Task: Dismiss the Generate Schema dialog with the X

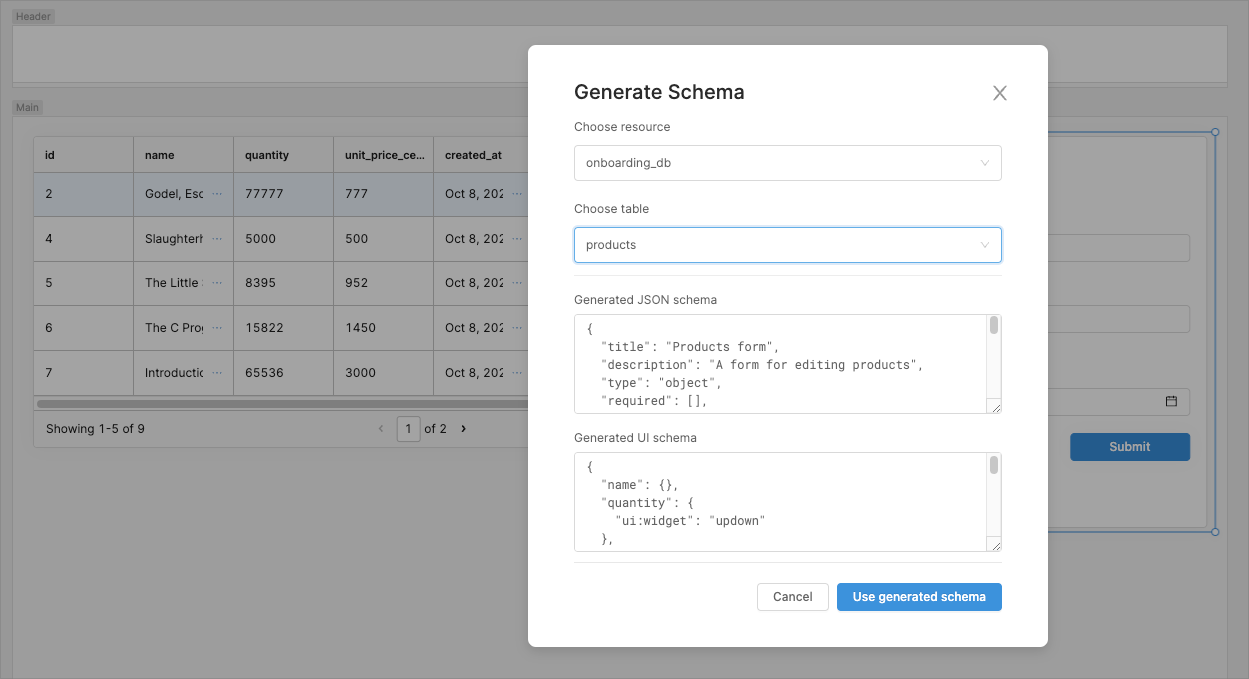Action: [999, 92]
